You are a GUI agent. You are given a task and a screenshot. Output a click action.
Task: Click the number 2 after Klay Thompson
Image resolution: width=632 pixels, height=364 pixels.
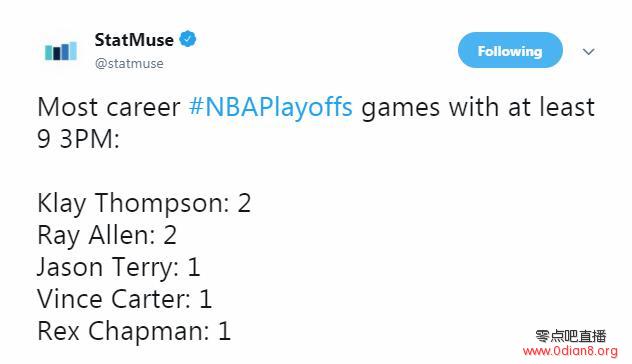pos(244,203)
